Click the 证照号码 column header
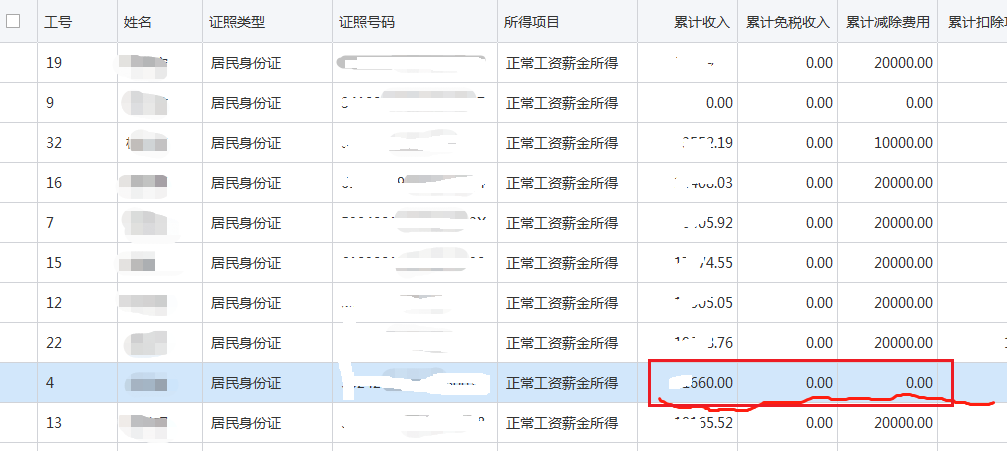This screenshot has height=451, width=1007. click(367, 22)
